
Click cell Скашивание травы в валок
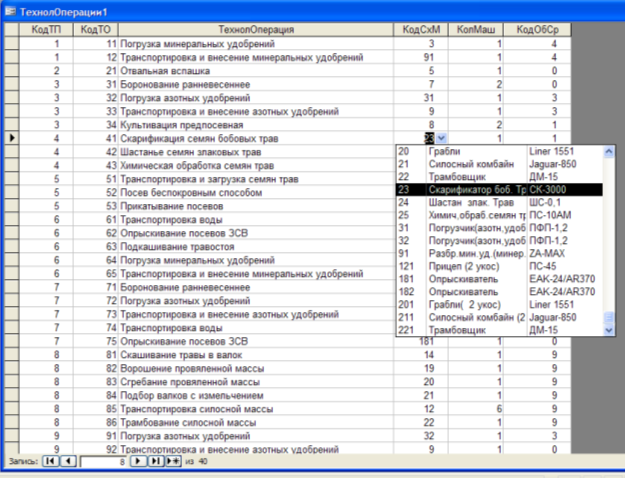tap(256, 355)
